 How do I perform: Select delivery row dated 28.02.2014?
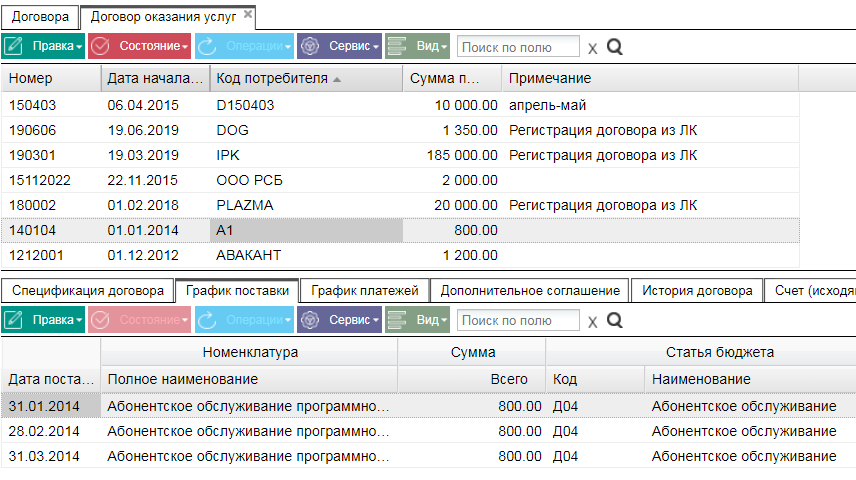point(429,431)
